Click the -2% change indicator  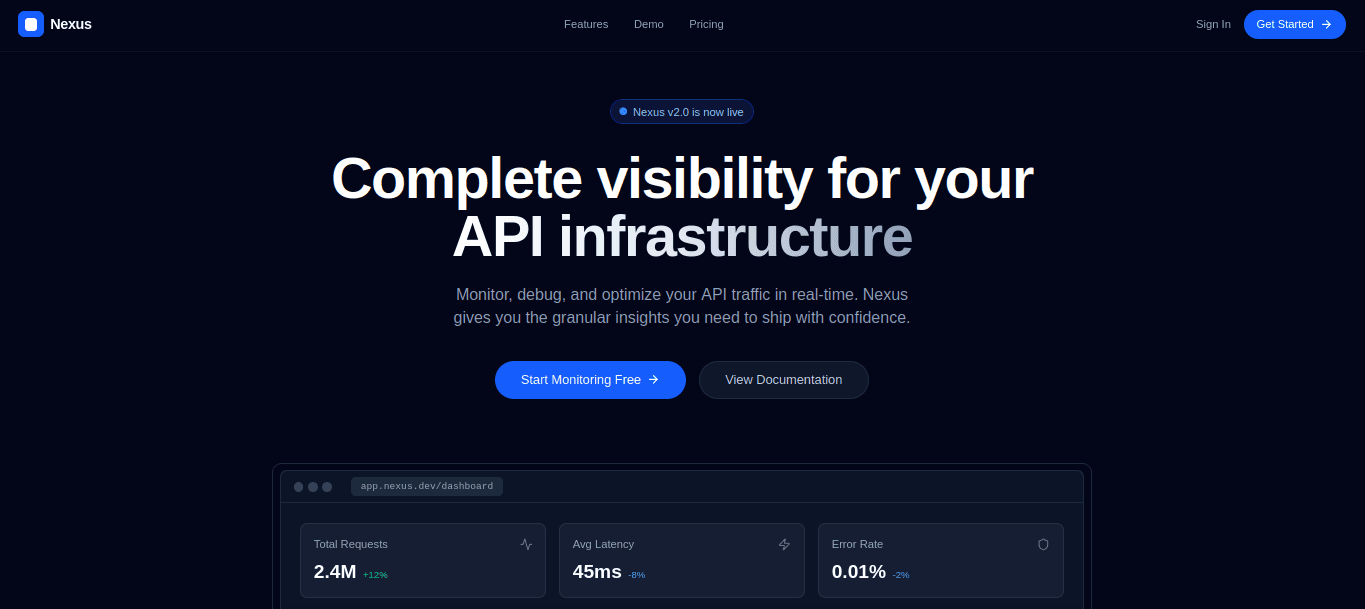pyautogui.click(x=901, y=575)
